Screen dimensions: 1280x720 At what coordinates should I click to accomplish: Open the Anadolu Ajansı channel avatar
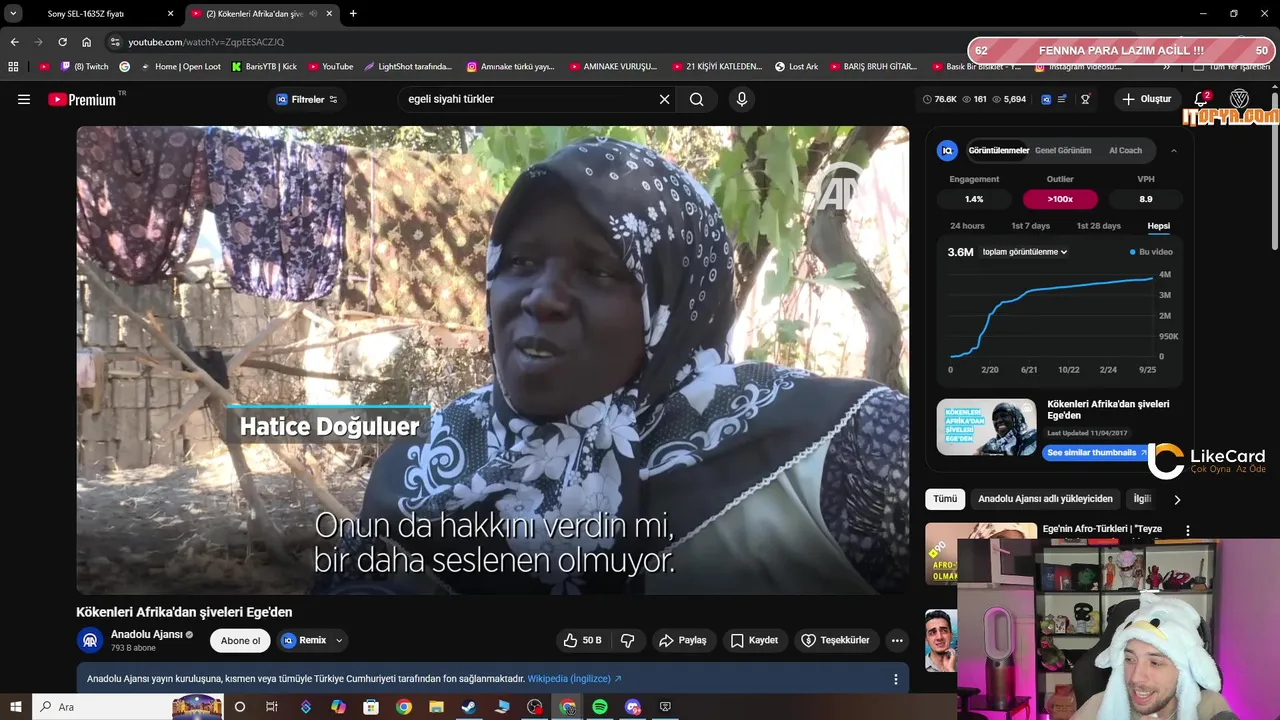(x=90, y=640)
